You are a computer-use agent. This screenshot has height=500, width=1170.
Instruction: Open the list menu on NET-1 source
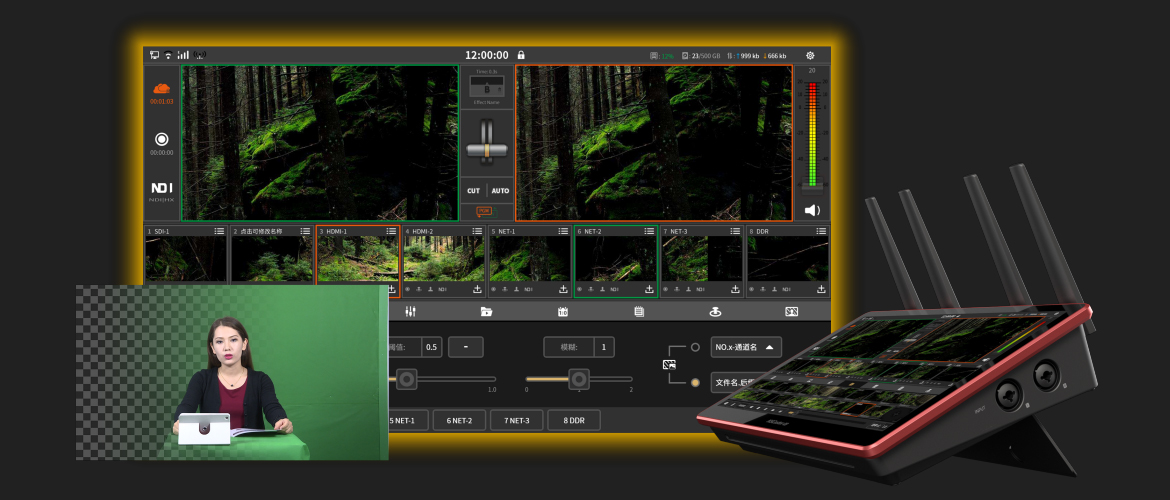point(563,231)
